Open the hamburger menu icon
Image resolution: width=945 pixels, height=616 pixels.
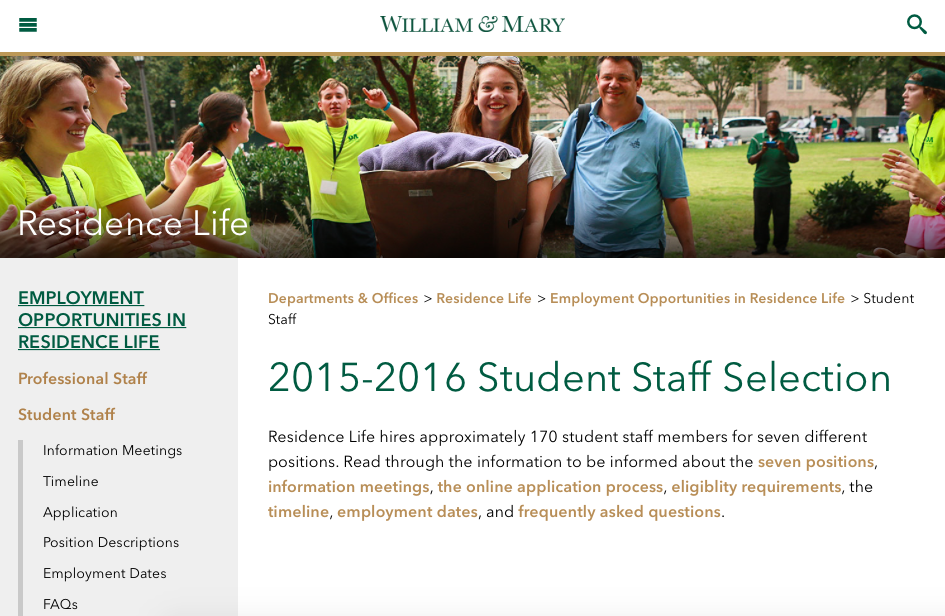28,25
